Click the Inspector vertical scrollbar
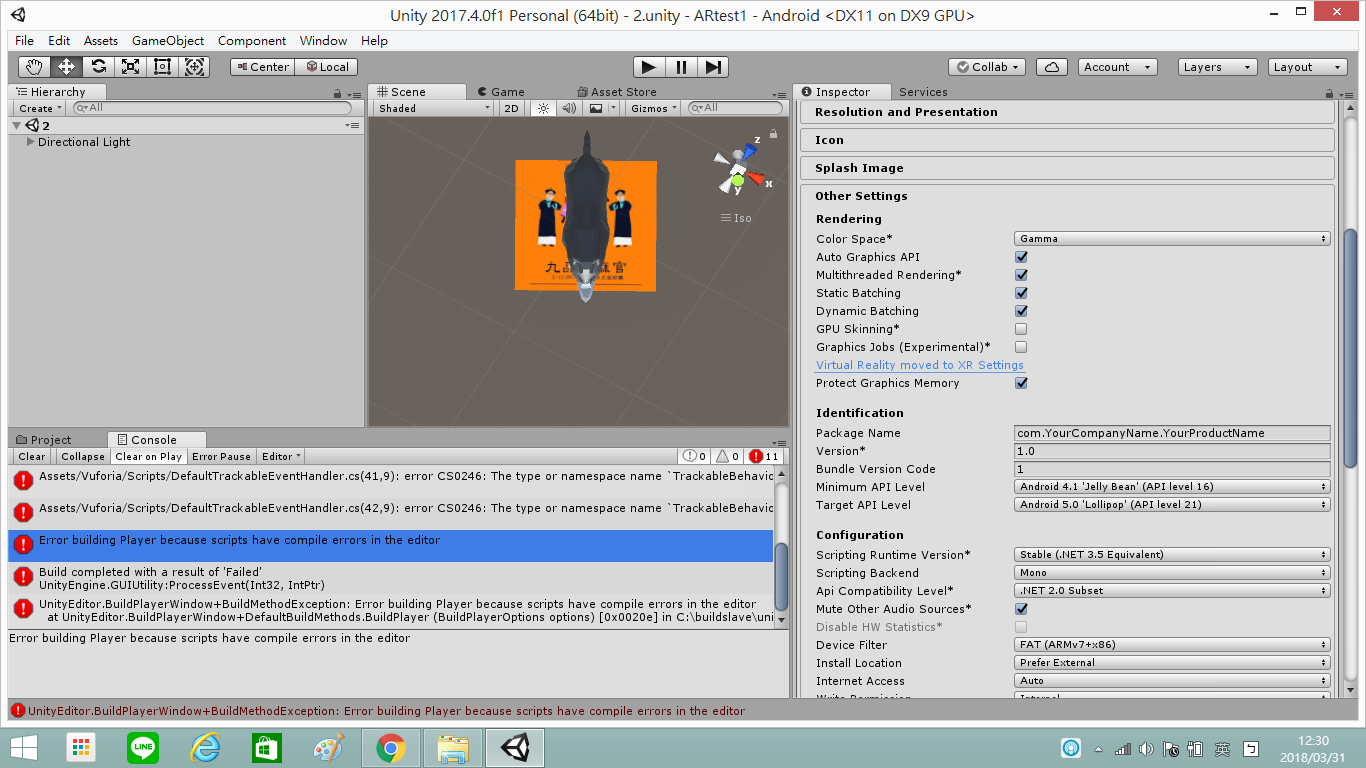Screen dimensions: 1366x768 click(1350, 348)
